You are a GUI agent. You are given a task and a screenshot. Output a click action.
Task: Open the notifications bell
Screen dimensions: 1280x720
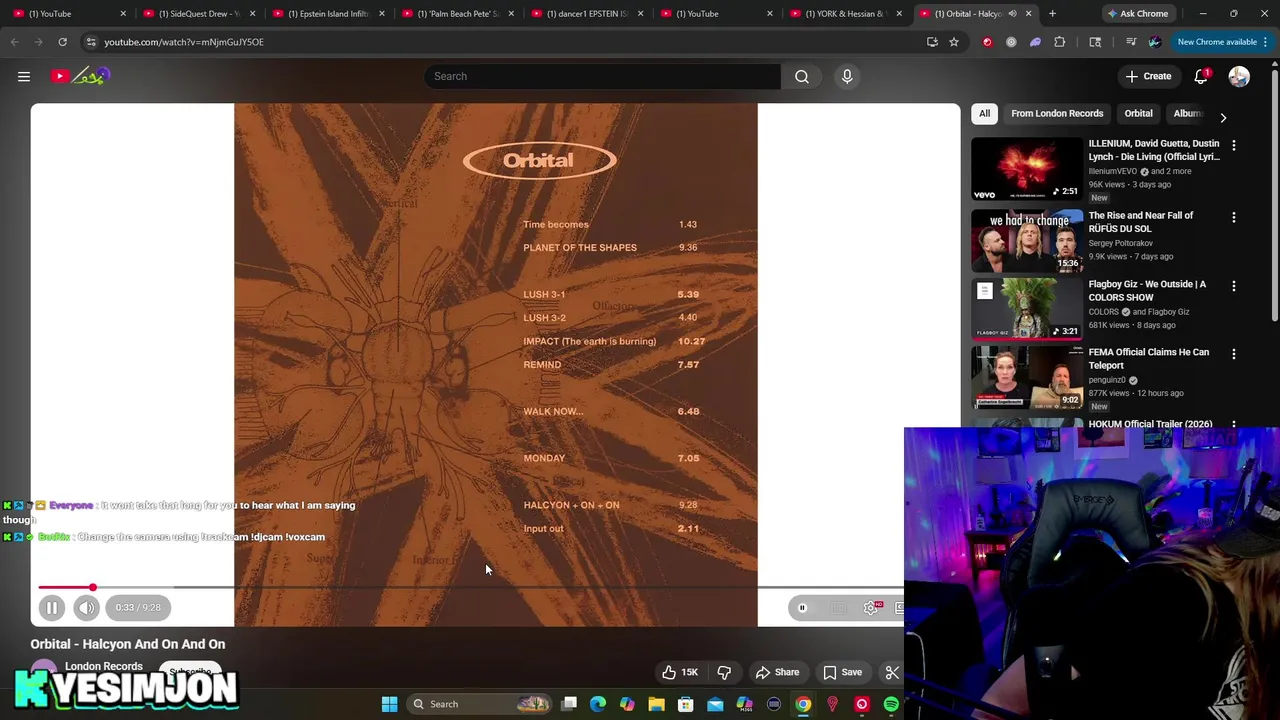(1201, 76)
